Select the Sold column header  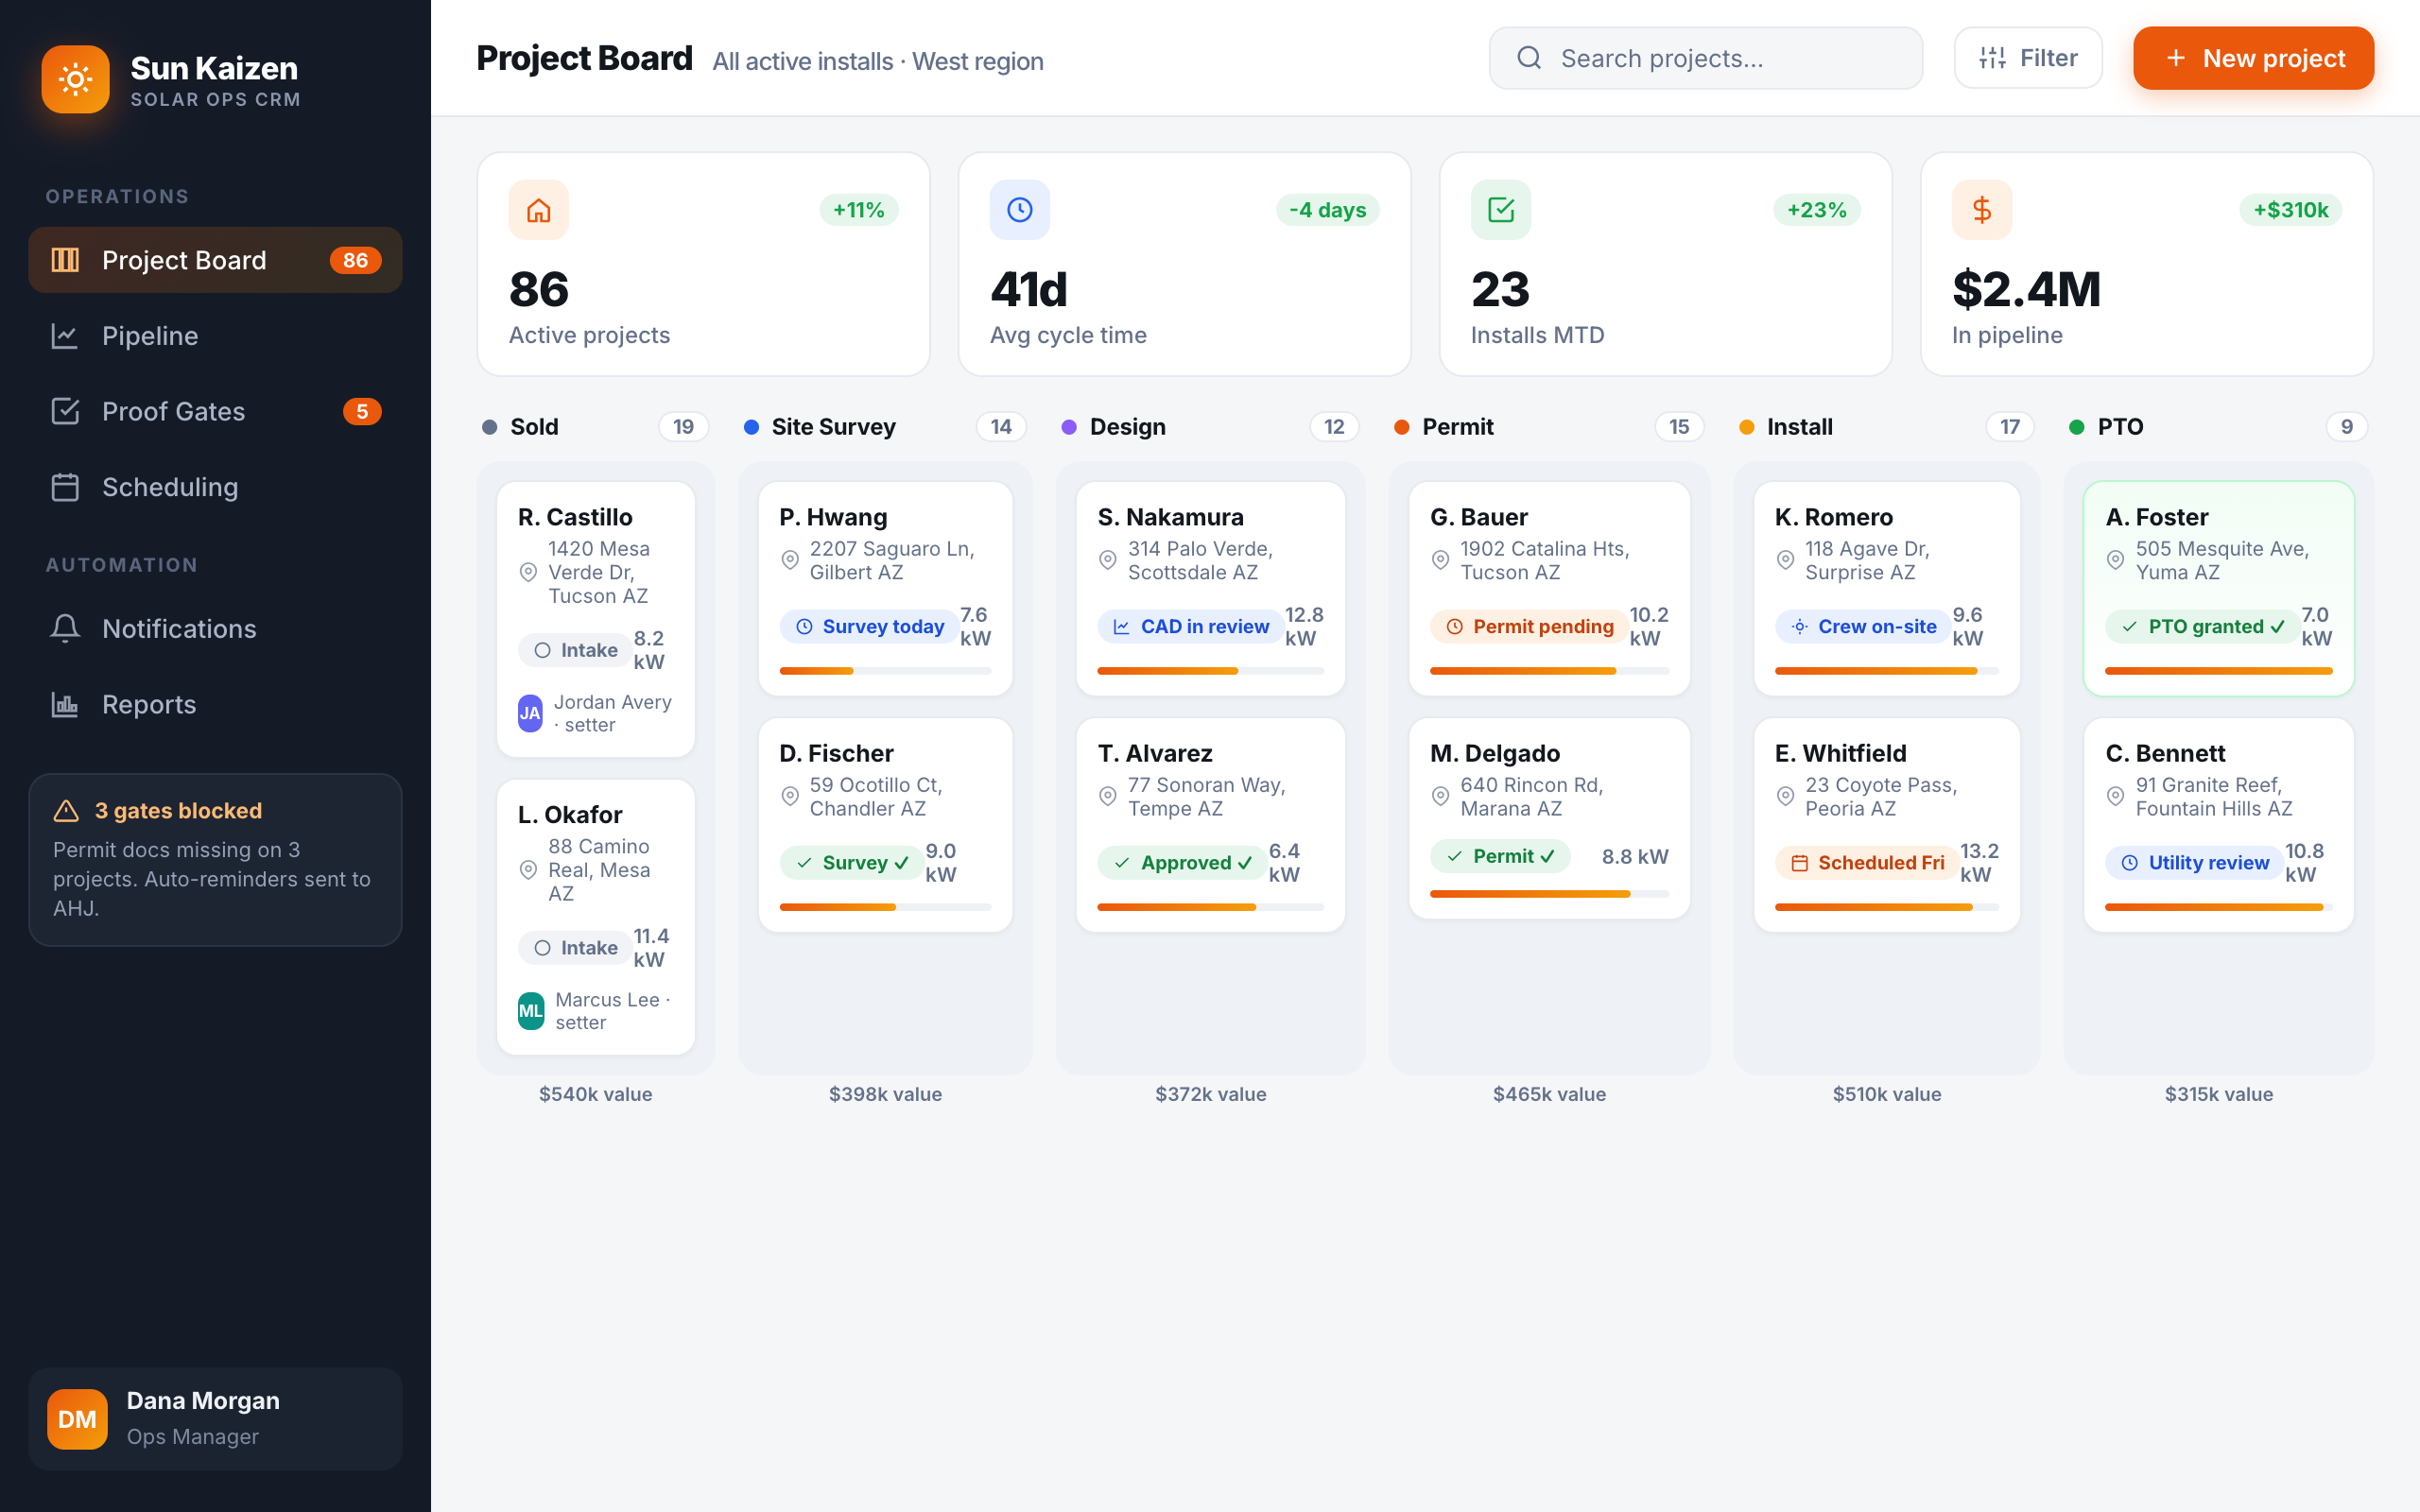click(595, 427)
